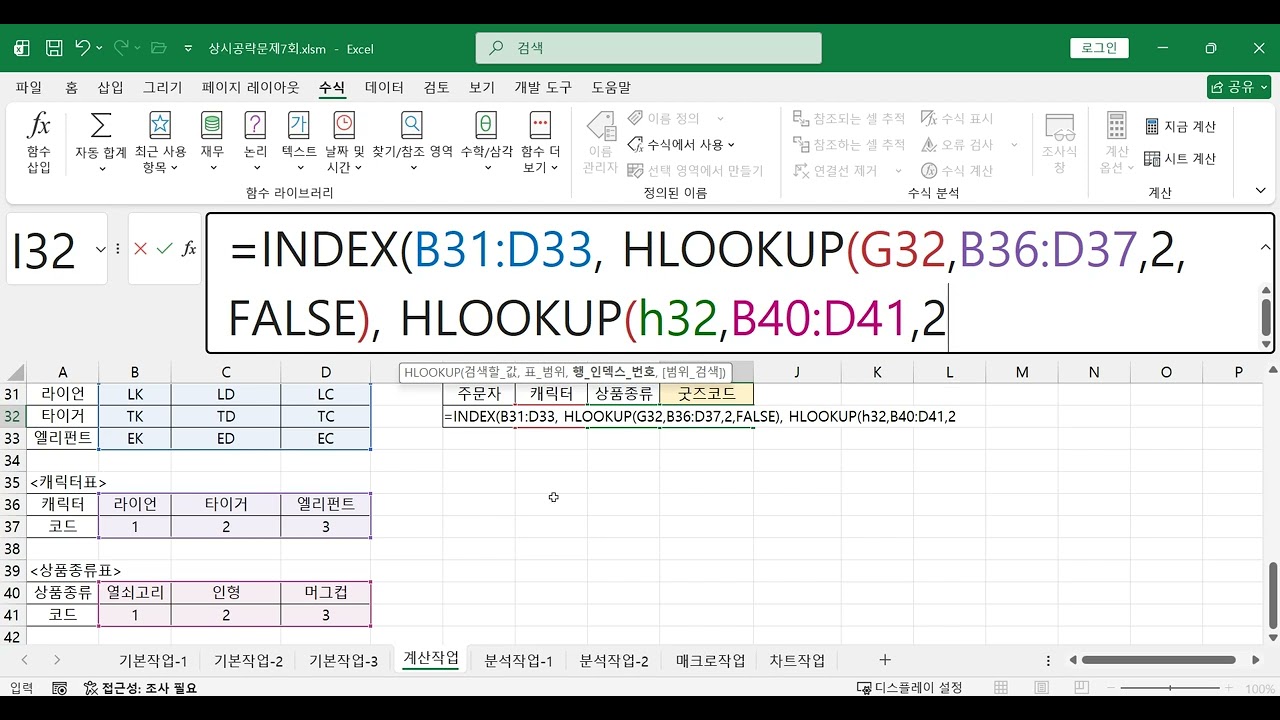Click the Save icon in title bar

pos(54,48)
